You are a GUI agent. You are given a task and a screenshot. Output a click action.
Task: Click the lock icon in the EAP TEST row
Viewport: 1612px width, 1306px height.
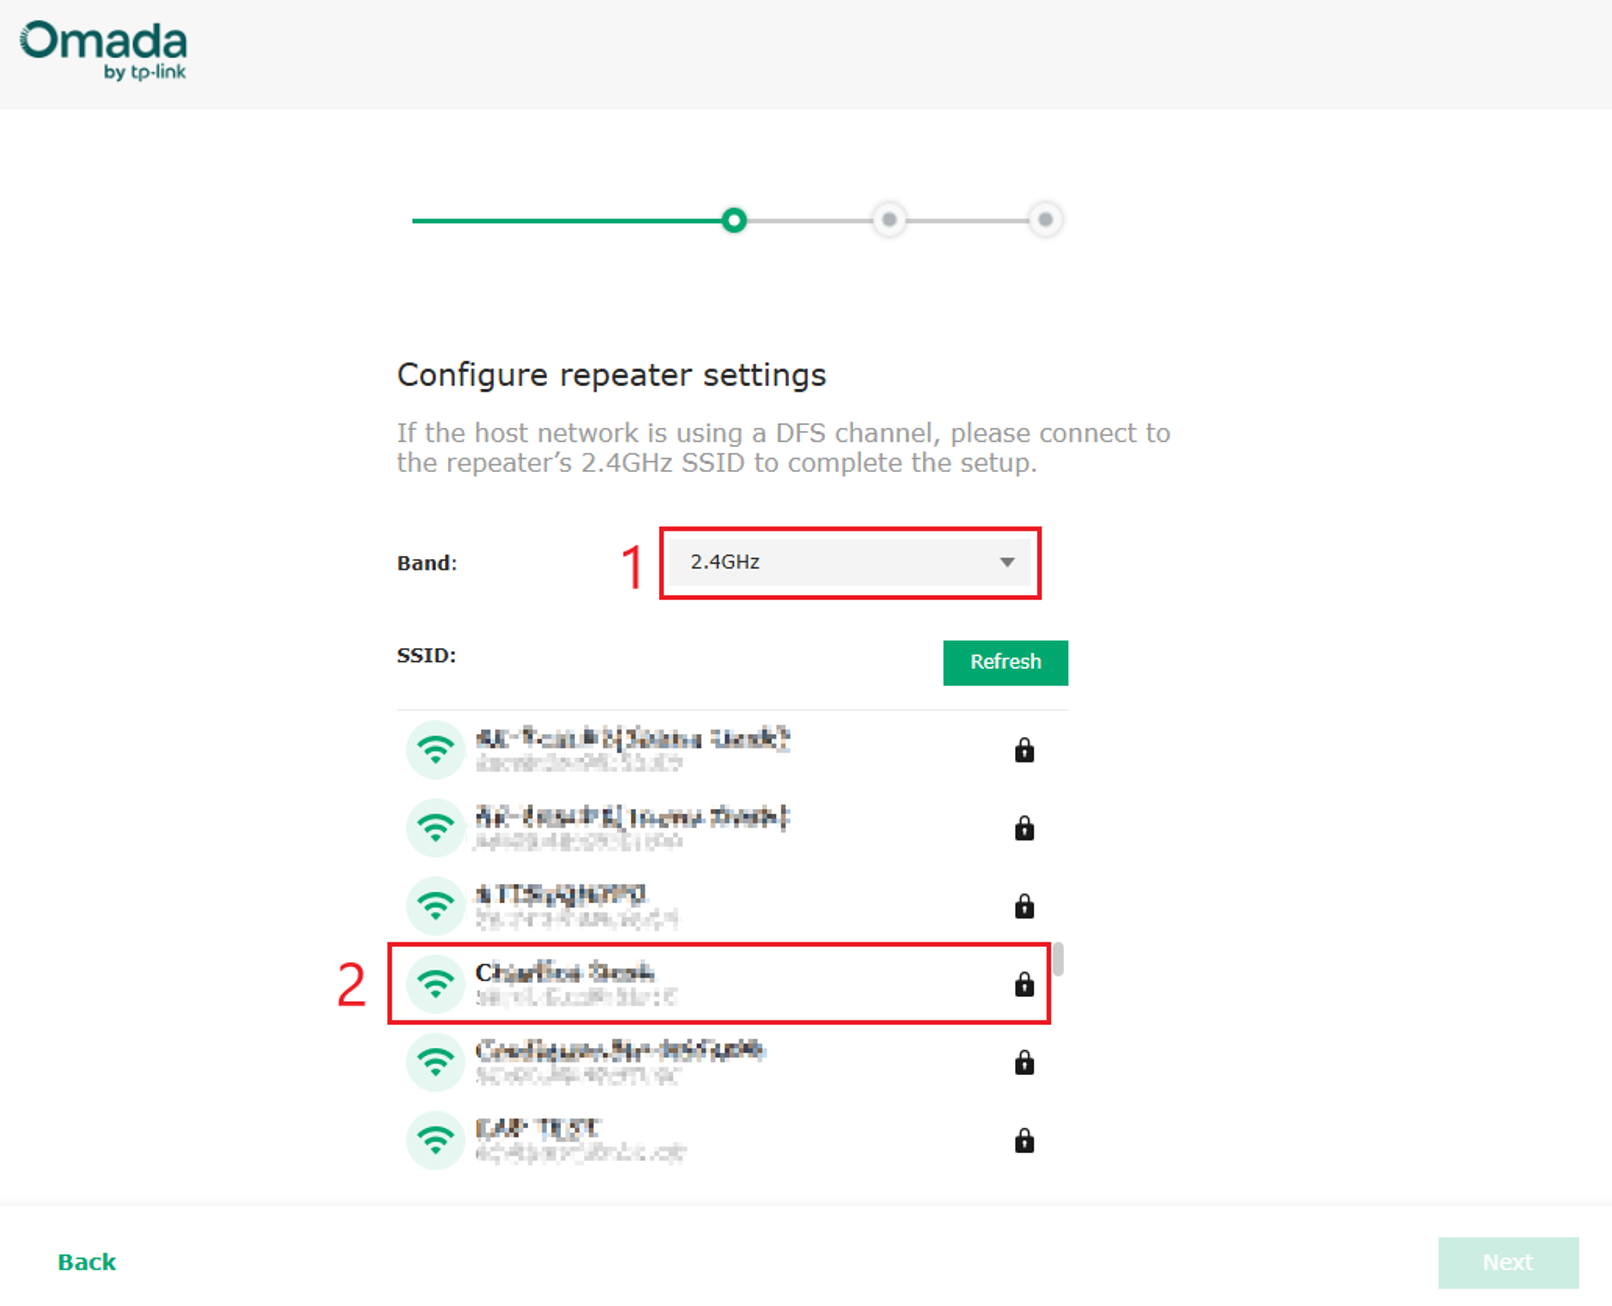[x=1024, y=1140]
